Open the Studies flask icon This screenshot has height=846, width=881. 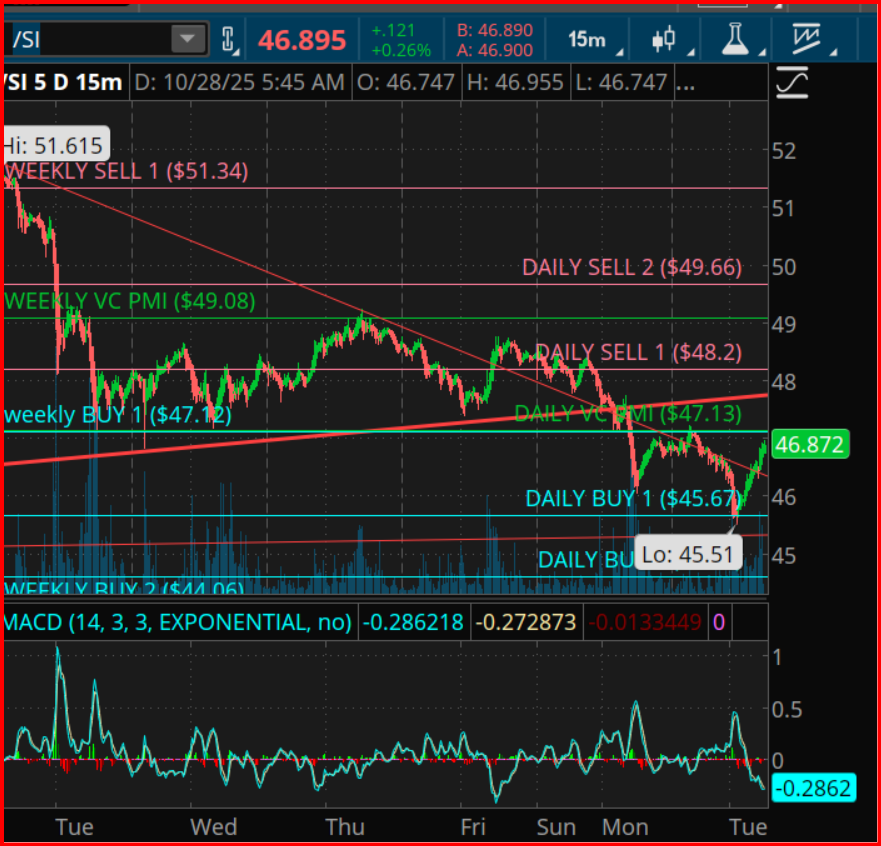pyautogui.click(x=735, y=38)
